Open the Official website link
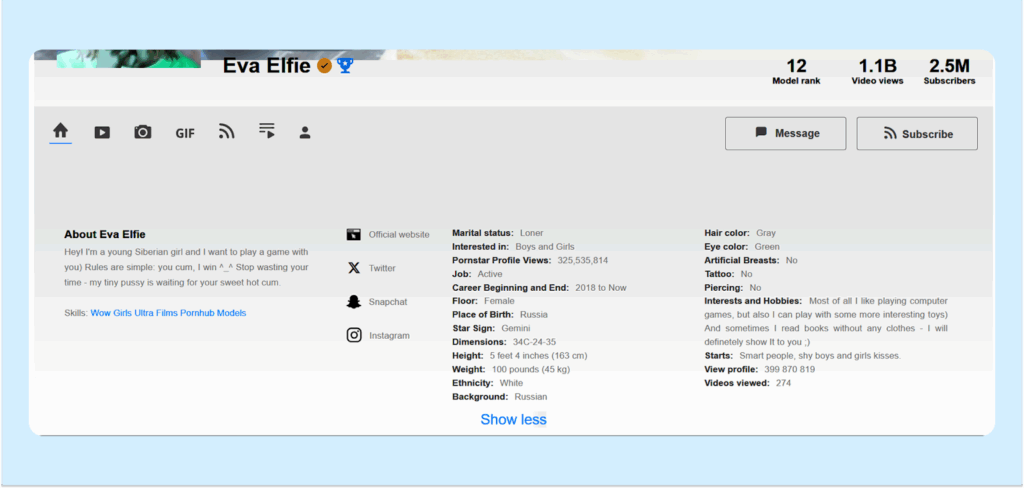This screenshot has width=1024, height=488. pos(398,235)
